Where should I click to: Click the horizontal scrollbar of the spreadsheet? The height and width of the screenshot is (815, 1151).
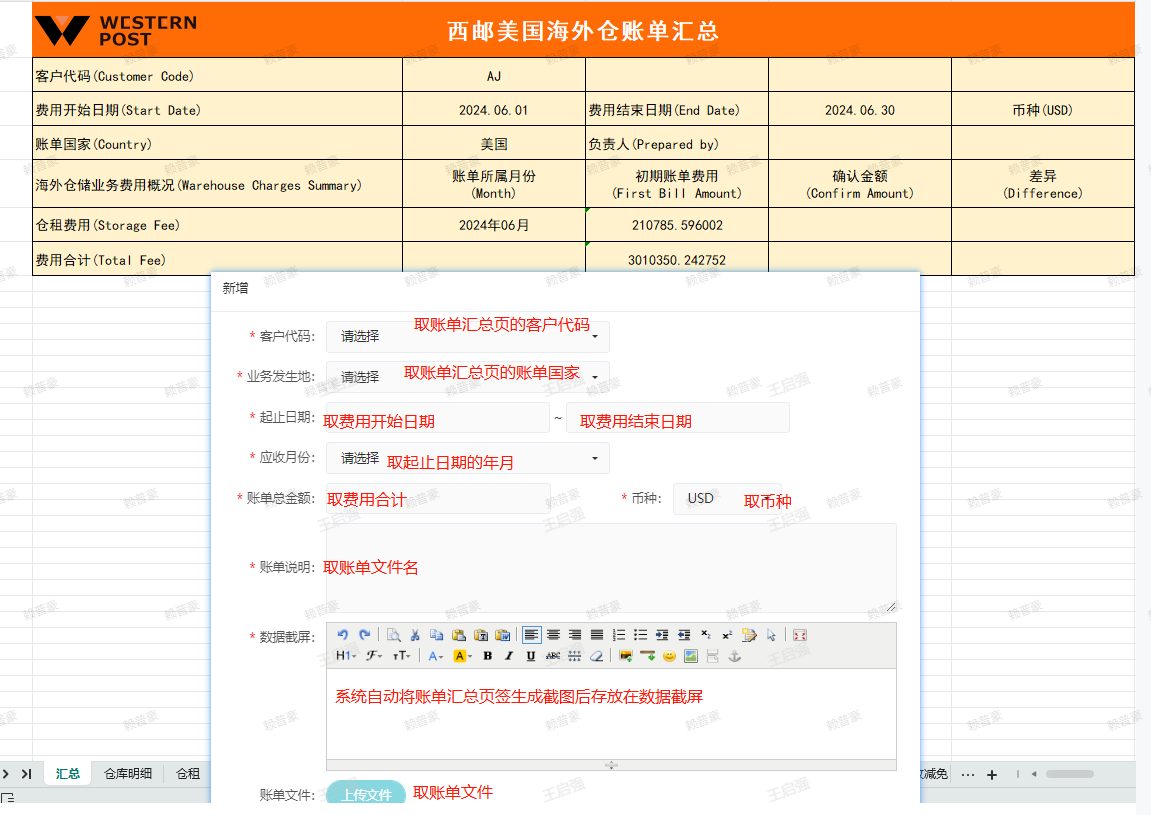point(1070,774)
